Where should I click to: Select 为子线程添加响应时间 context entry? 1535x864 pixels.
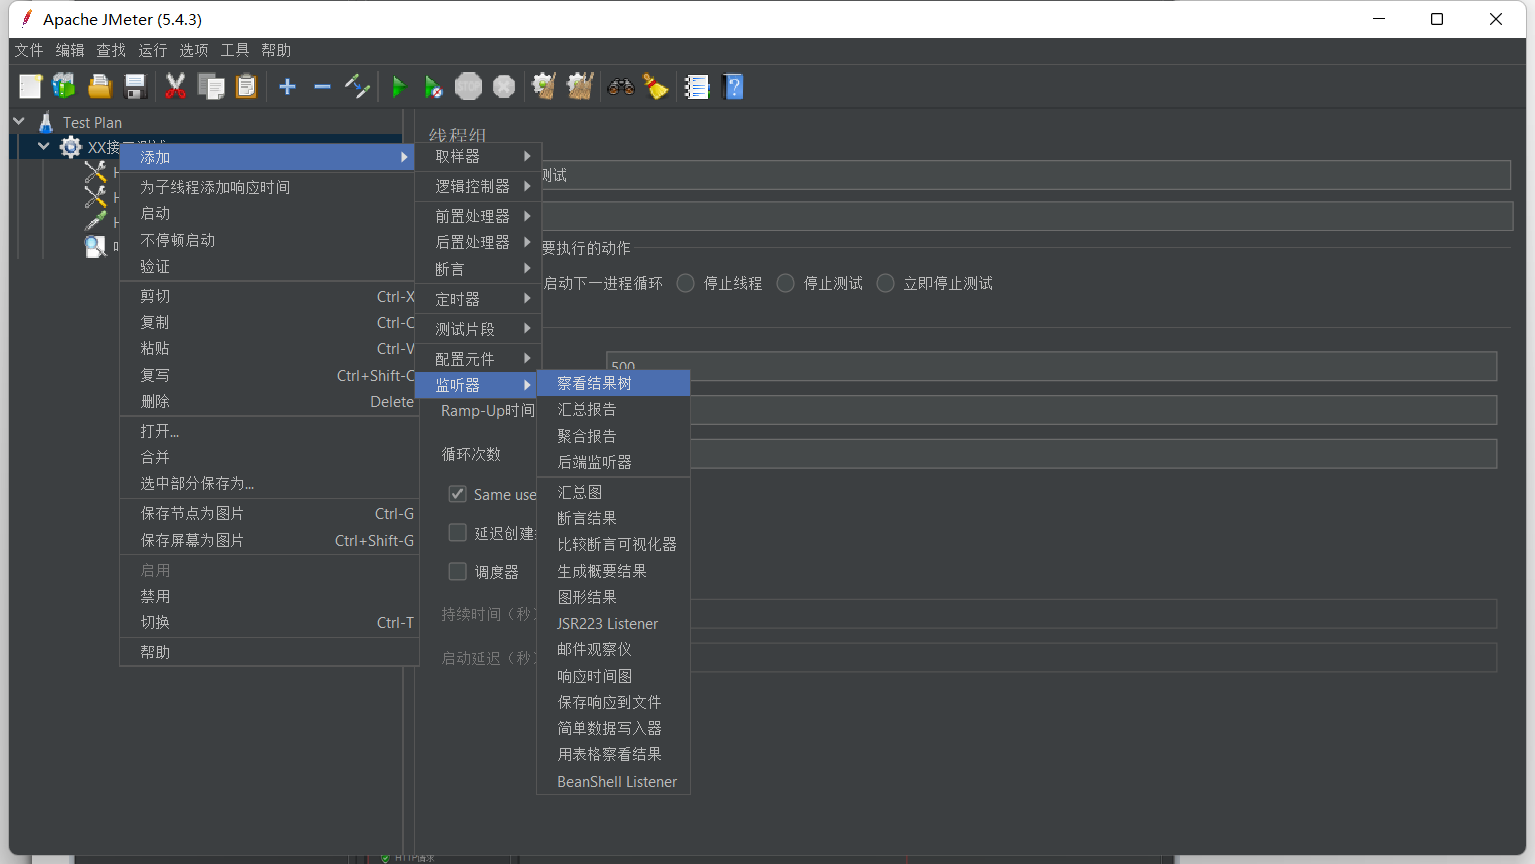coord(267,187)
